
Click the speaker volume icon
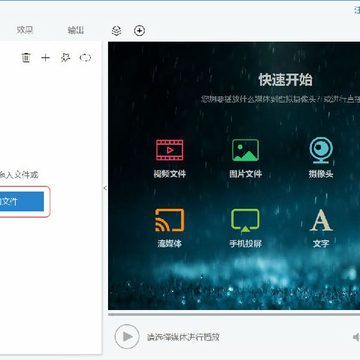[x=356, y=337]
